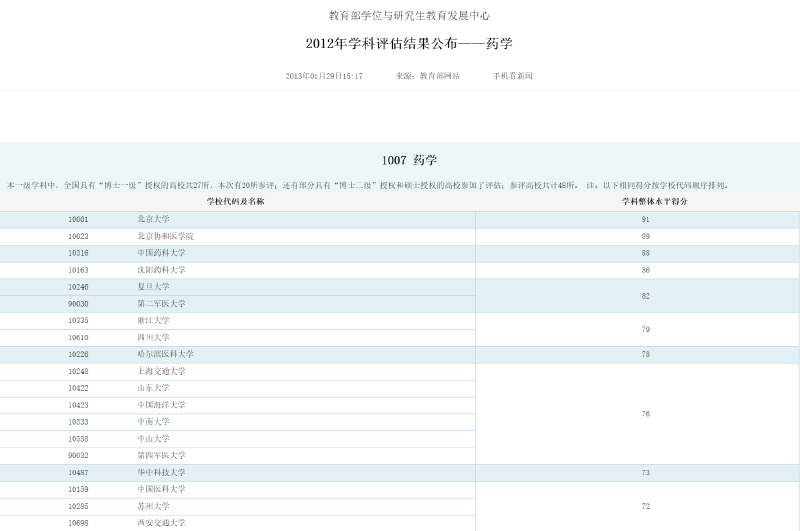Select school code 10163

78,270
